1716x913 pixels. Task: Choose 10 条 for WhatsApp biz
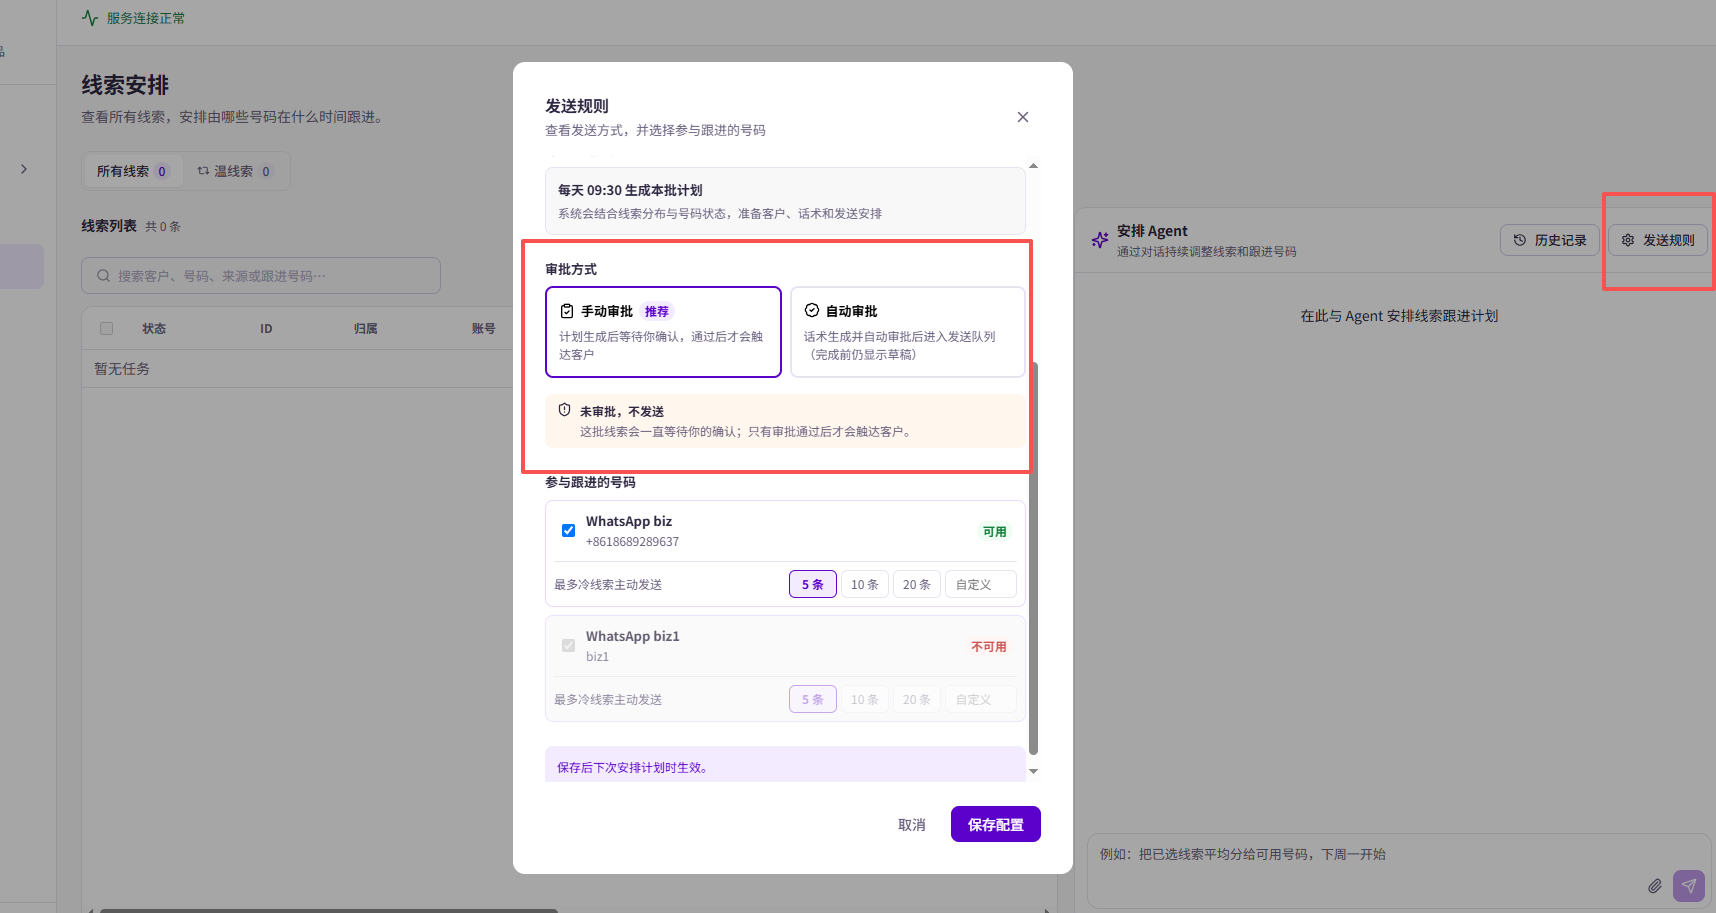[x=864, y=584]
